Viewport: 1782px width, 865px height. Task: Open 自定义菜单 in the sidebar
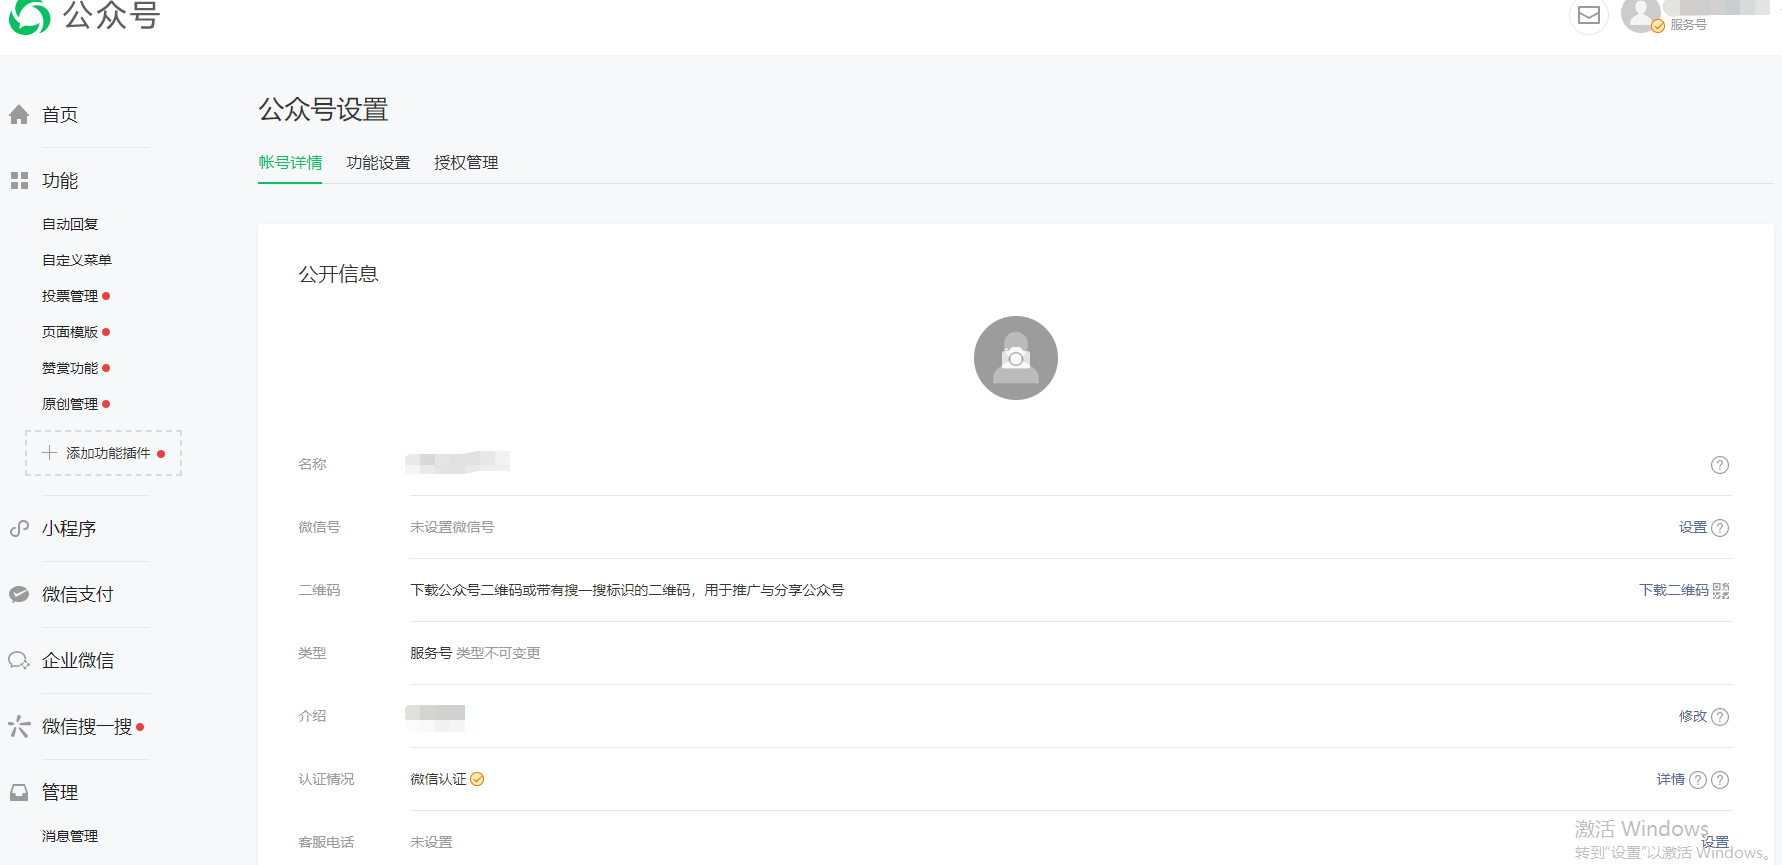pyautogui.click(x=77, y=260)
